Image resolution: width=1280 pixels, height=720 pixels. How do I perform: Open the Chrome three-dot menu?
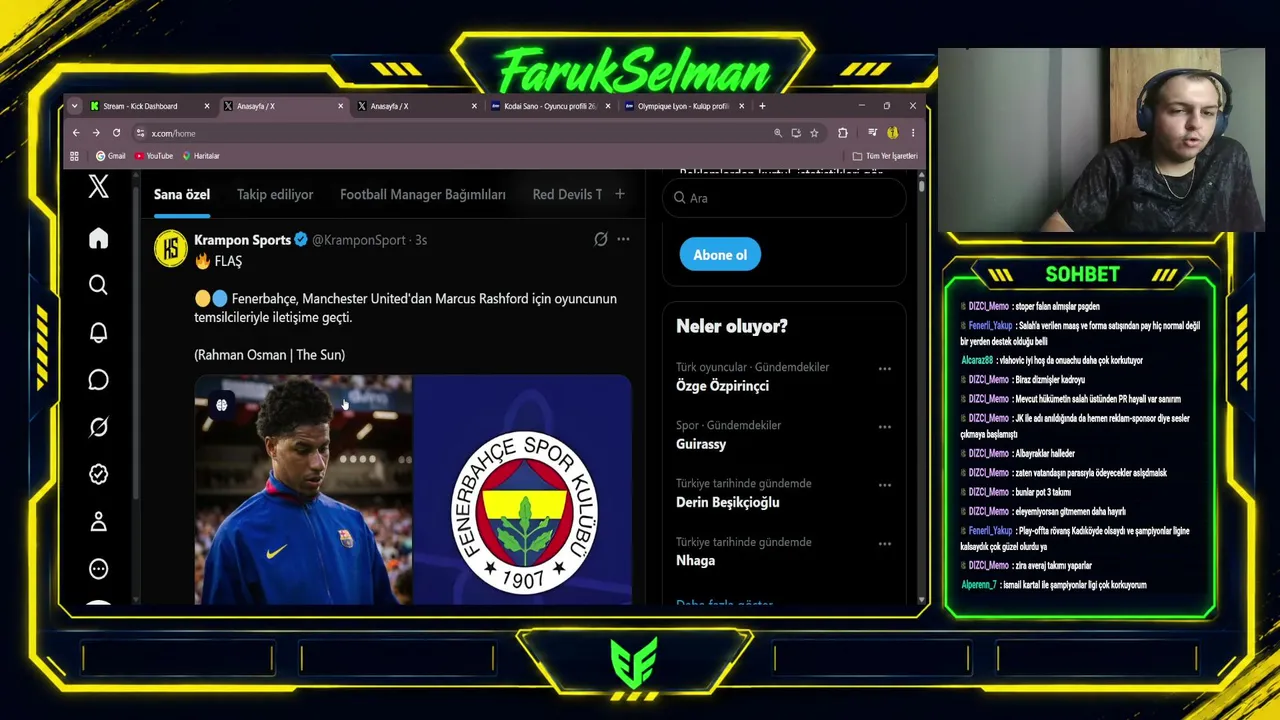912,133
